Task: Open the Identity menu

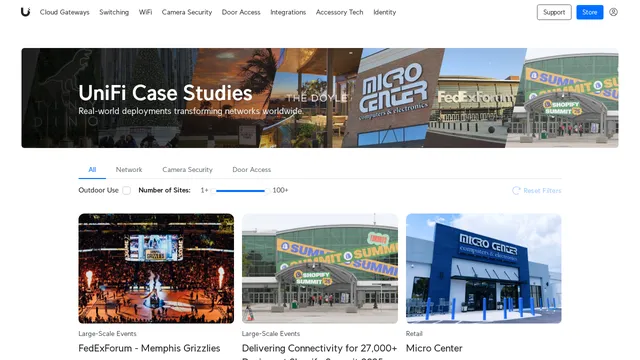Action: click(x=384, y=12)
